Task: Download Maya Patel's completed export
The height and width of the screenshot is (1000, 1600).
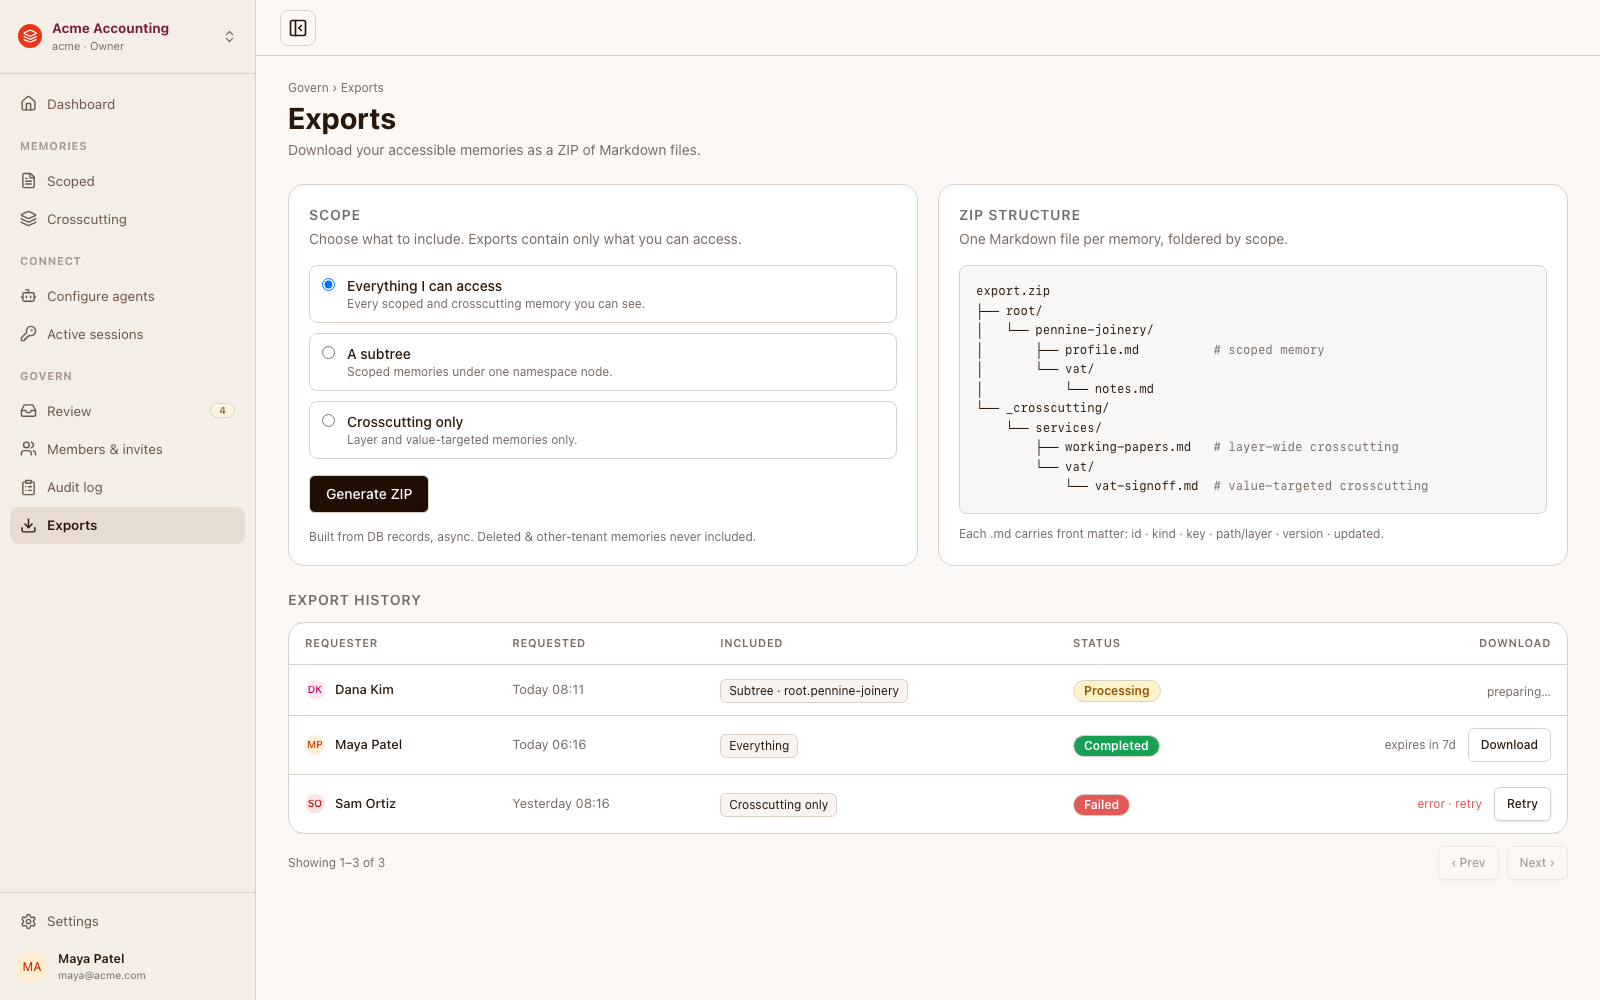Action: 1509,745
